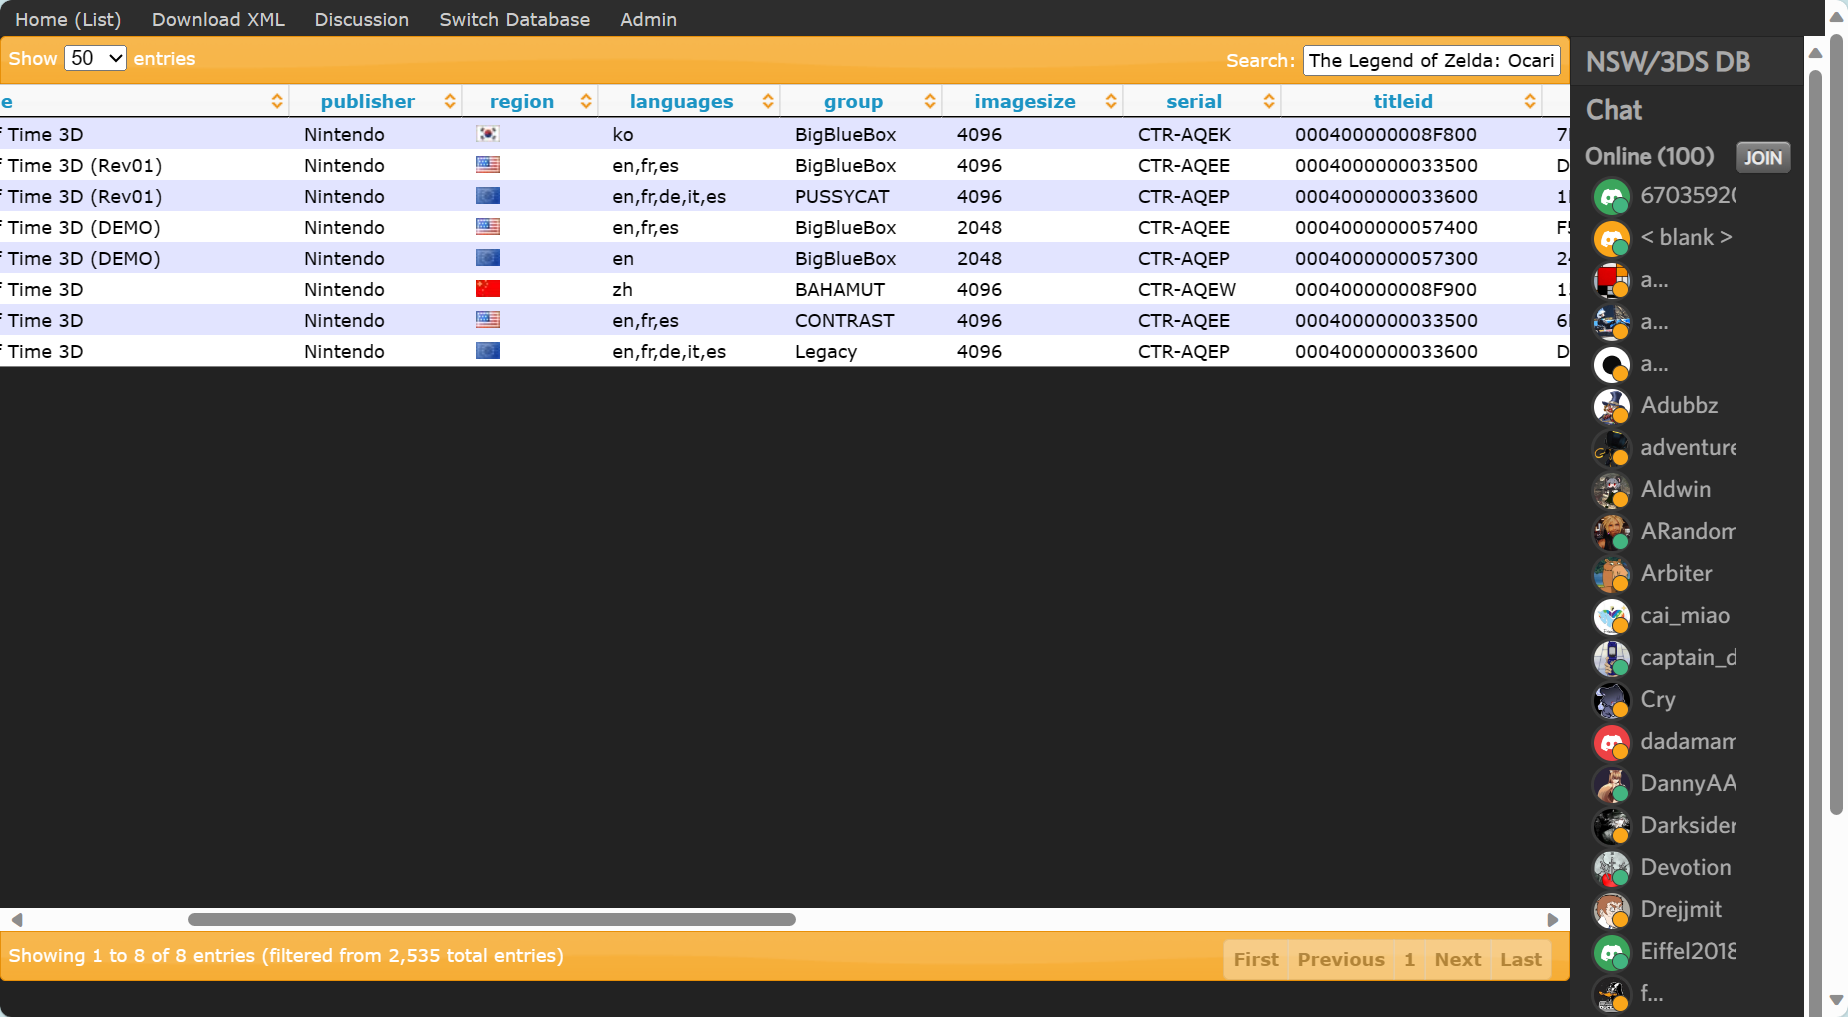Open the Show entries count dropdown
Screen dimensions: 1848x1017
click(95, 58)
